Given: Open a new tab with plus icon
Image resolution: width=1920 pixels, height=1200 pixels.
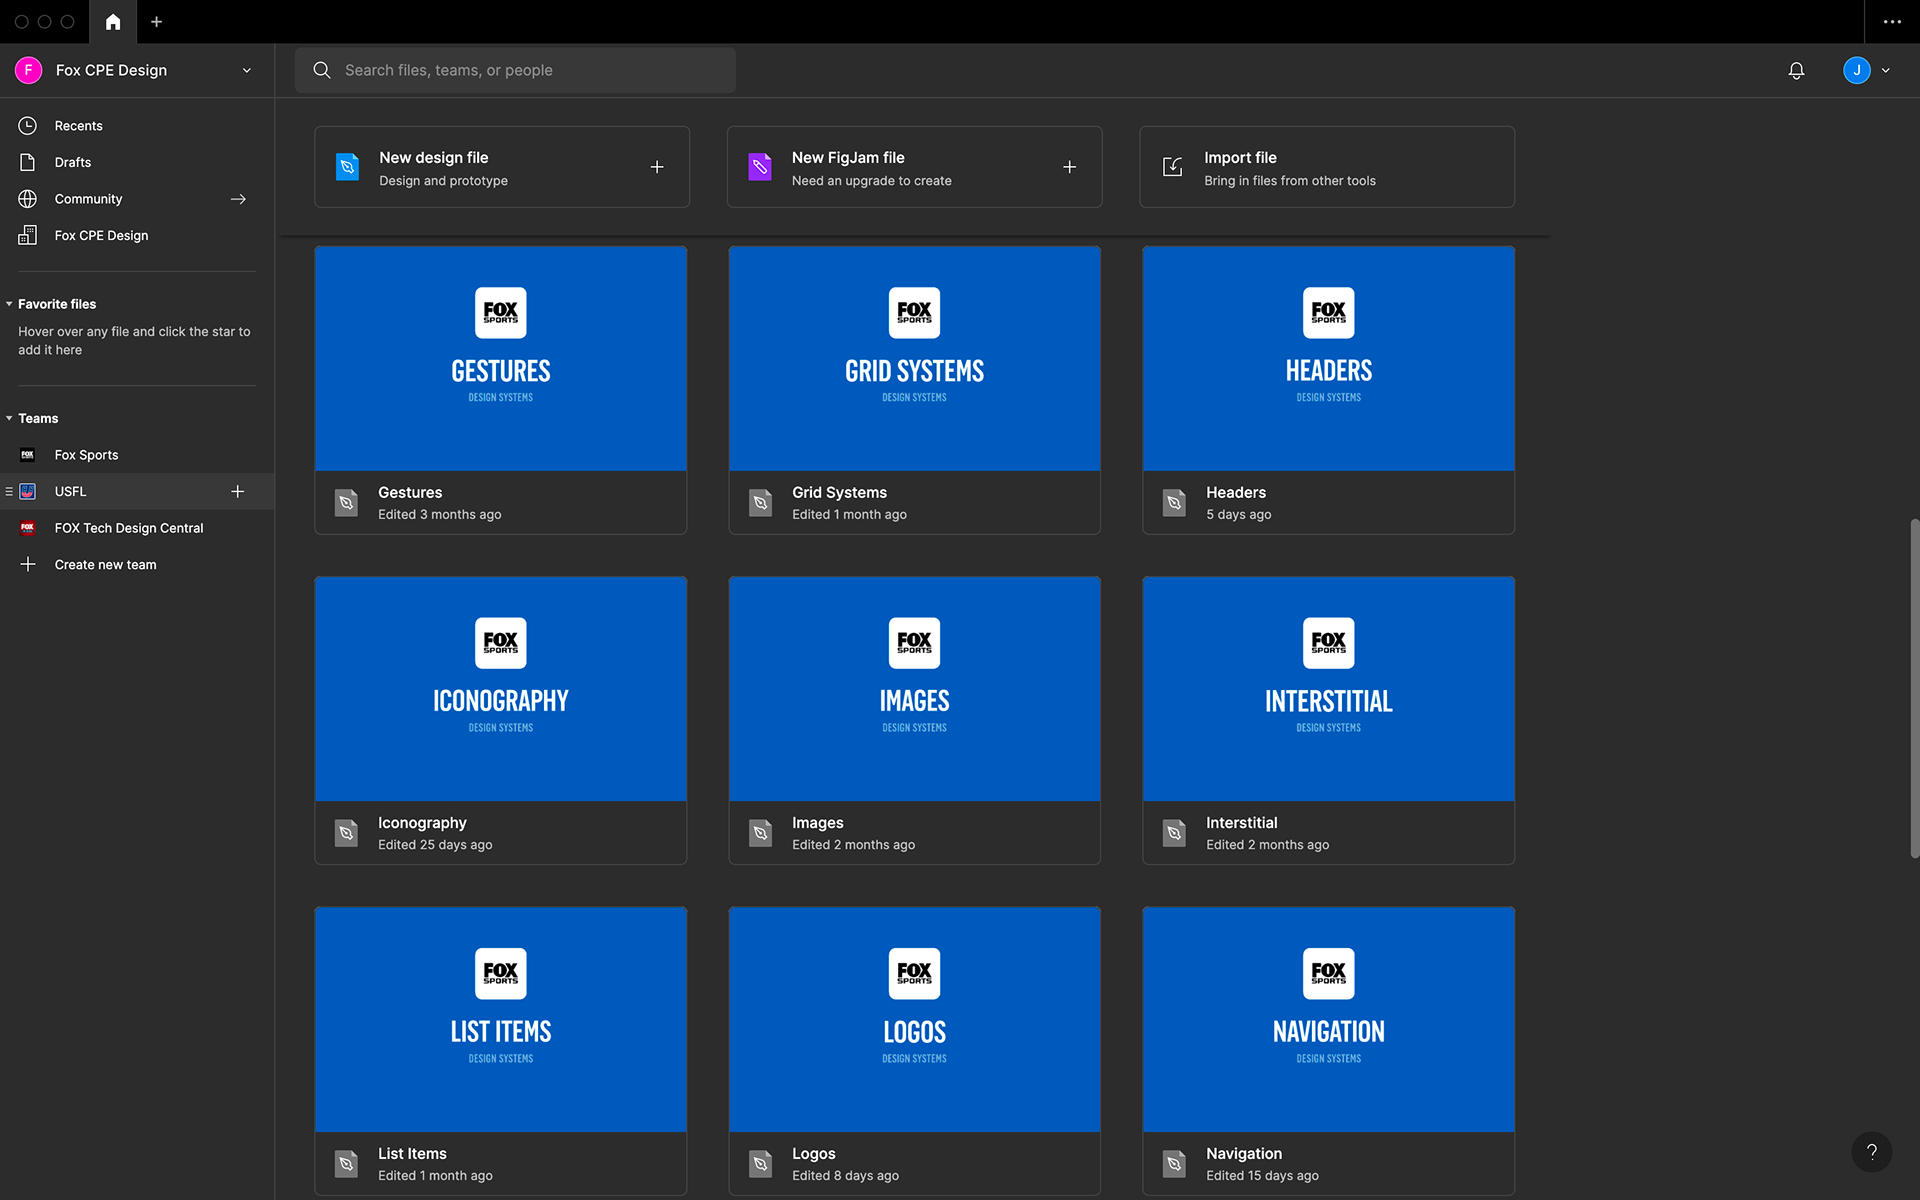Looking at the screenshot, I should pos(156,22).
